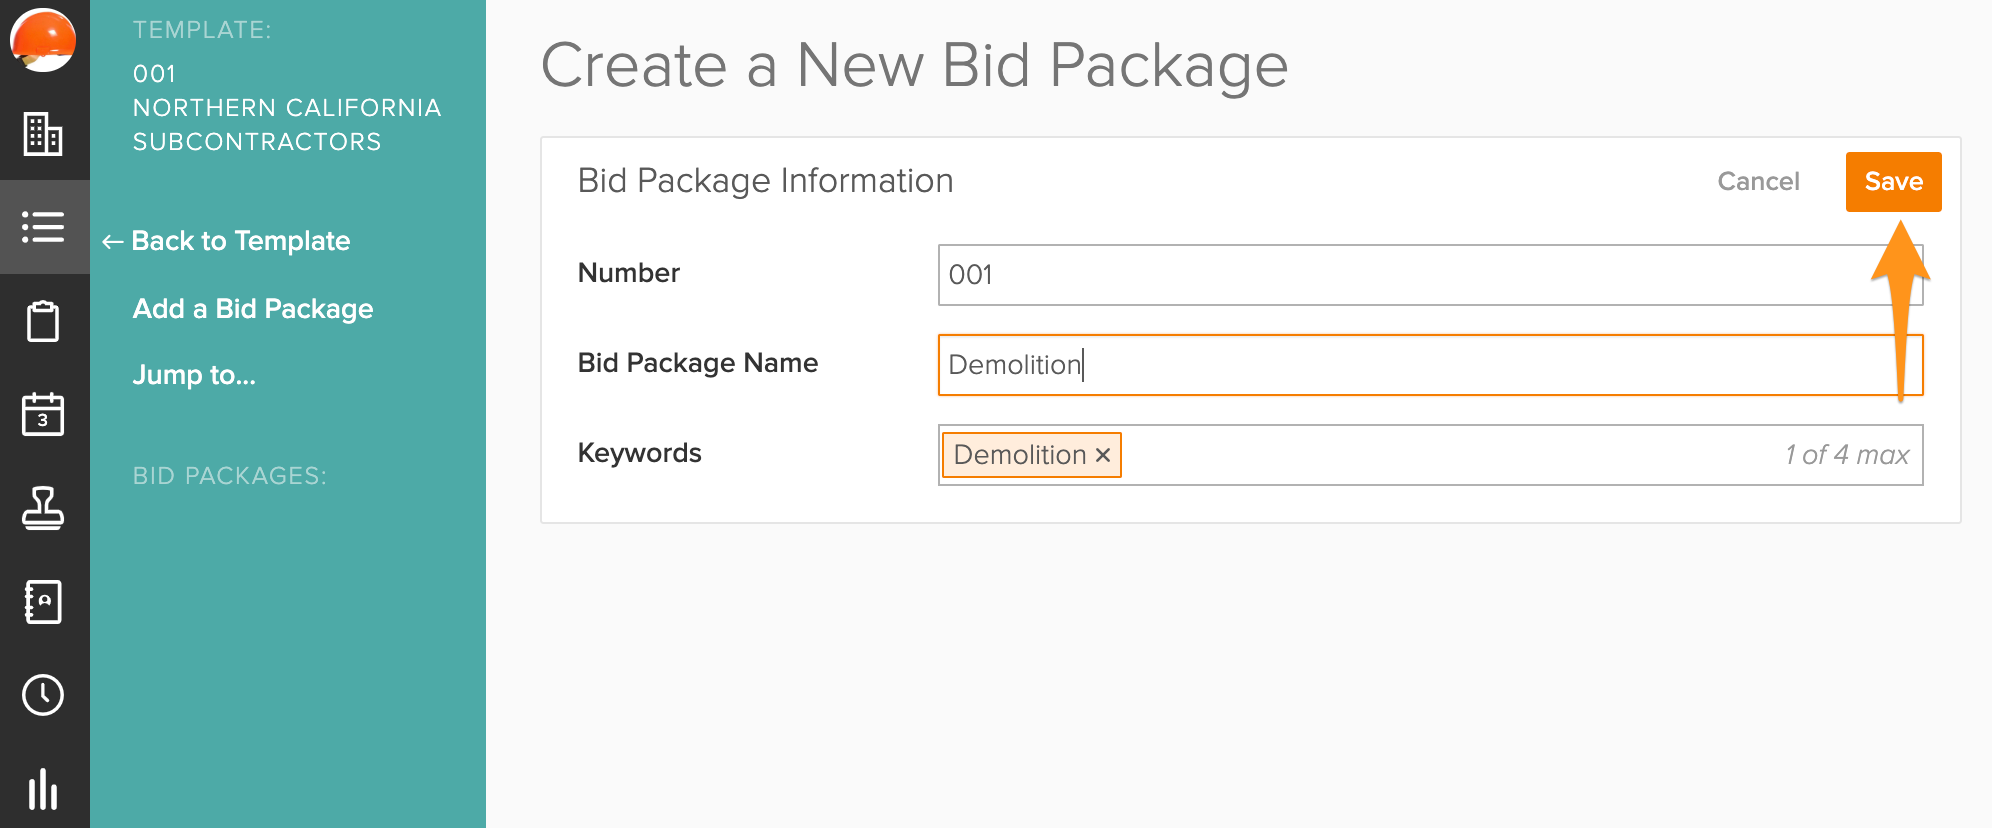The height and width of the screenshot is (828, 1992).
Task: Click the orange hard hat logo
Action: pos(43,41)
